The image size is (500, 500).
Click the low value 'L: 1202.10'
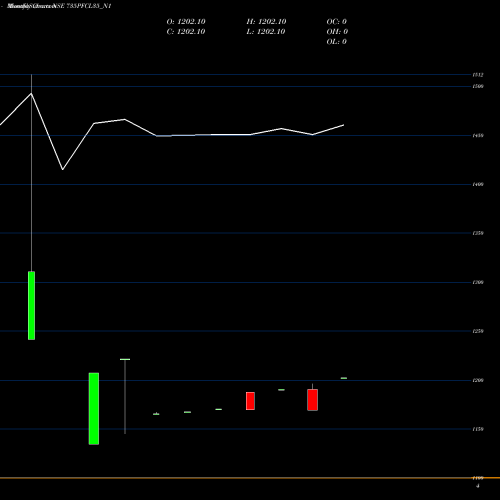[266, 32]
